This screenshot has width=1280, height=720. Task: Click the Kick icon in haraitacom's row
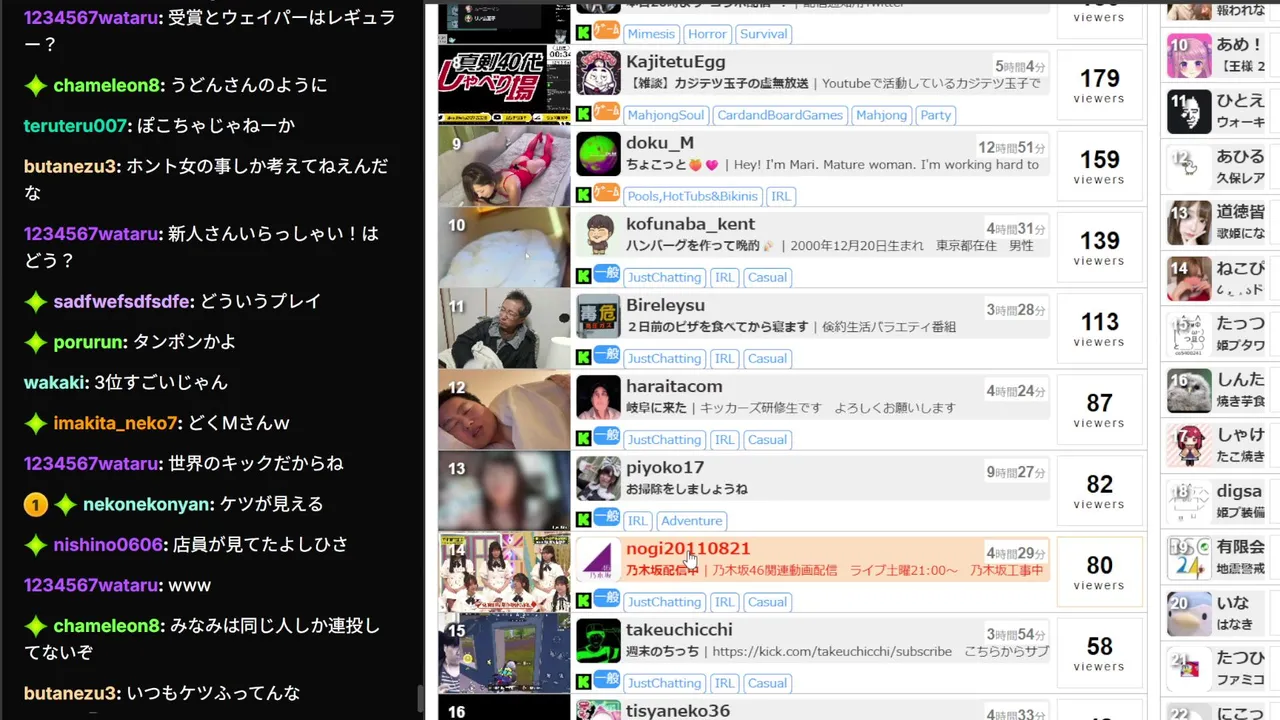(x=583, y=438)
